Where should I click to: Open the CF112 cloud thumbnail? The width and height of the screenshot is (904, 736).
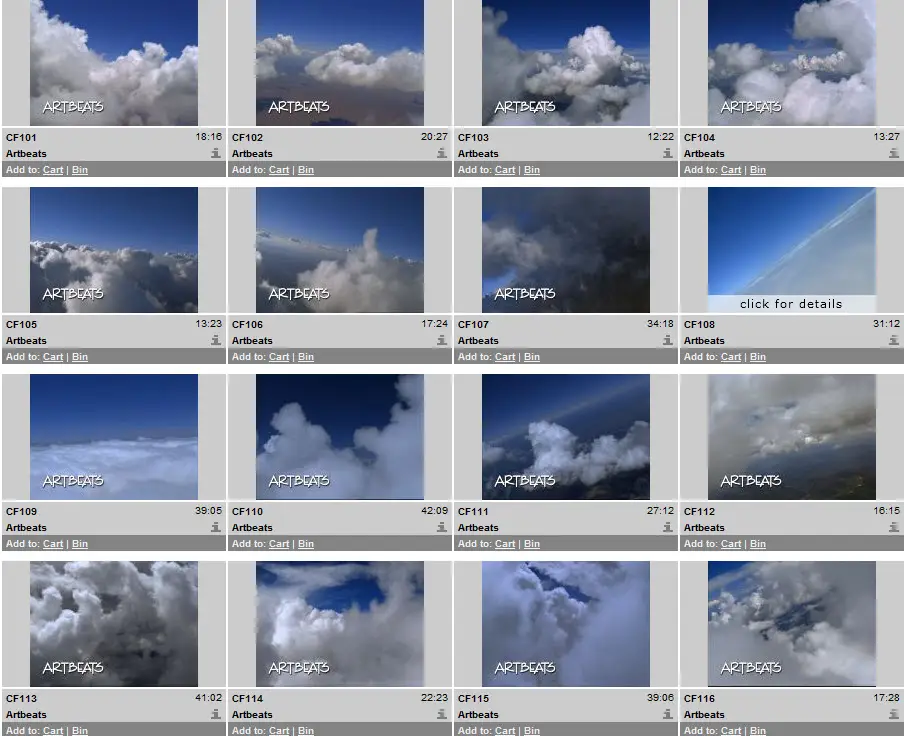[792, 437]
